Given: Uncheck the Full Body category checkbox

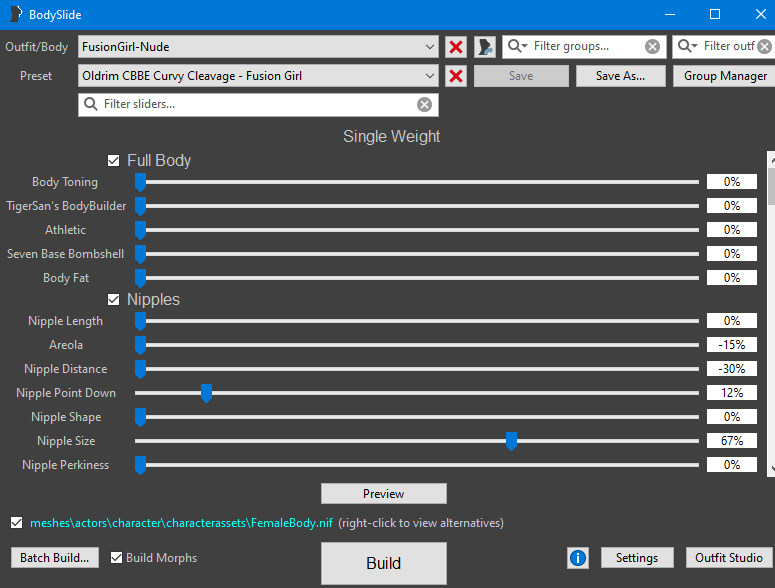Looking at the screenshot, I should pyautogui.click(x=114, y=160).
